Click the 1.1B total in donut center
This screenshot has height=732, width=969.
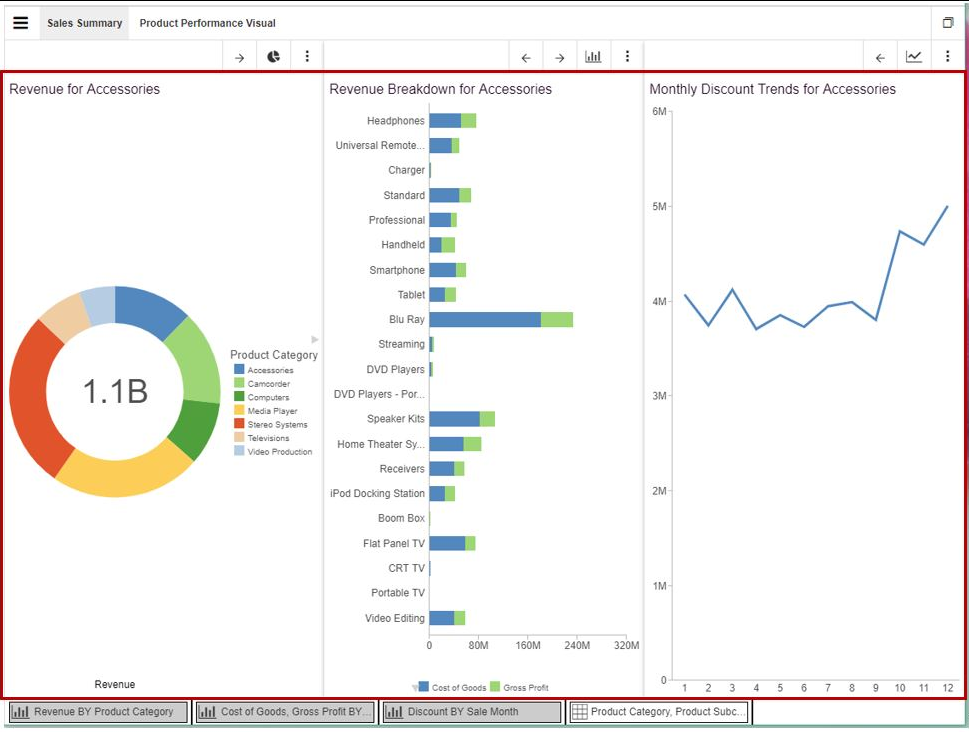click(116, 391)
